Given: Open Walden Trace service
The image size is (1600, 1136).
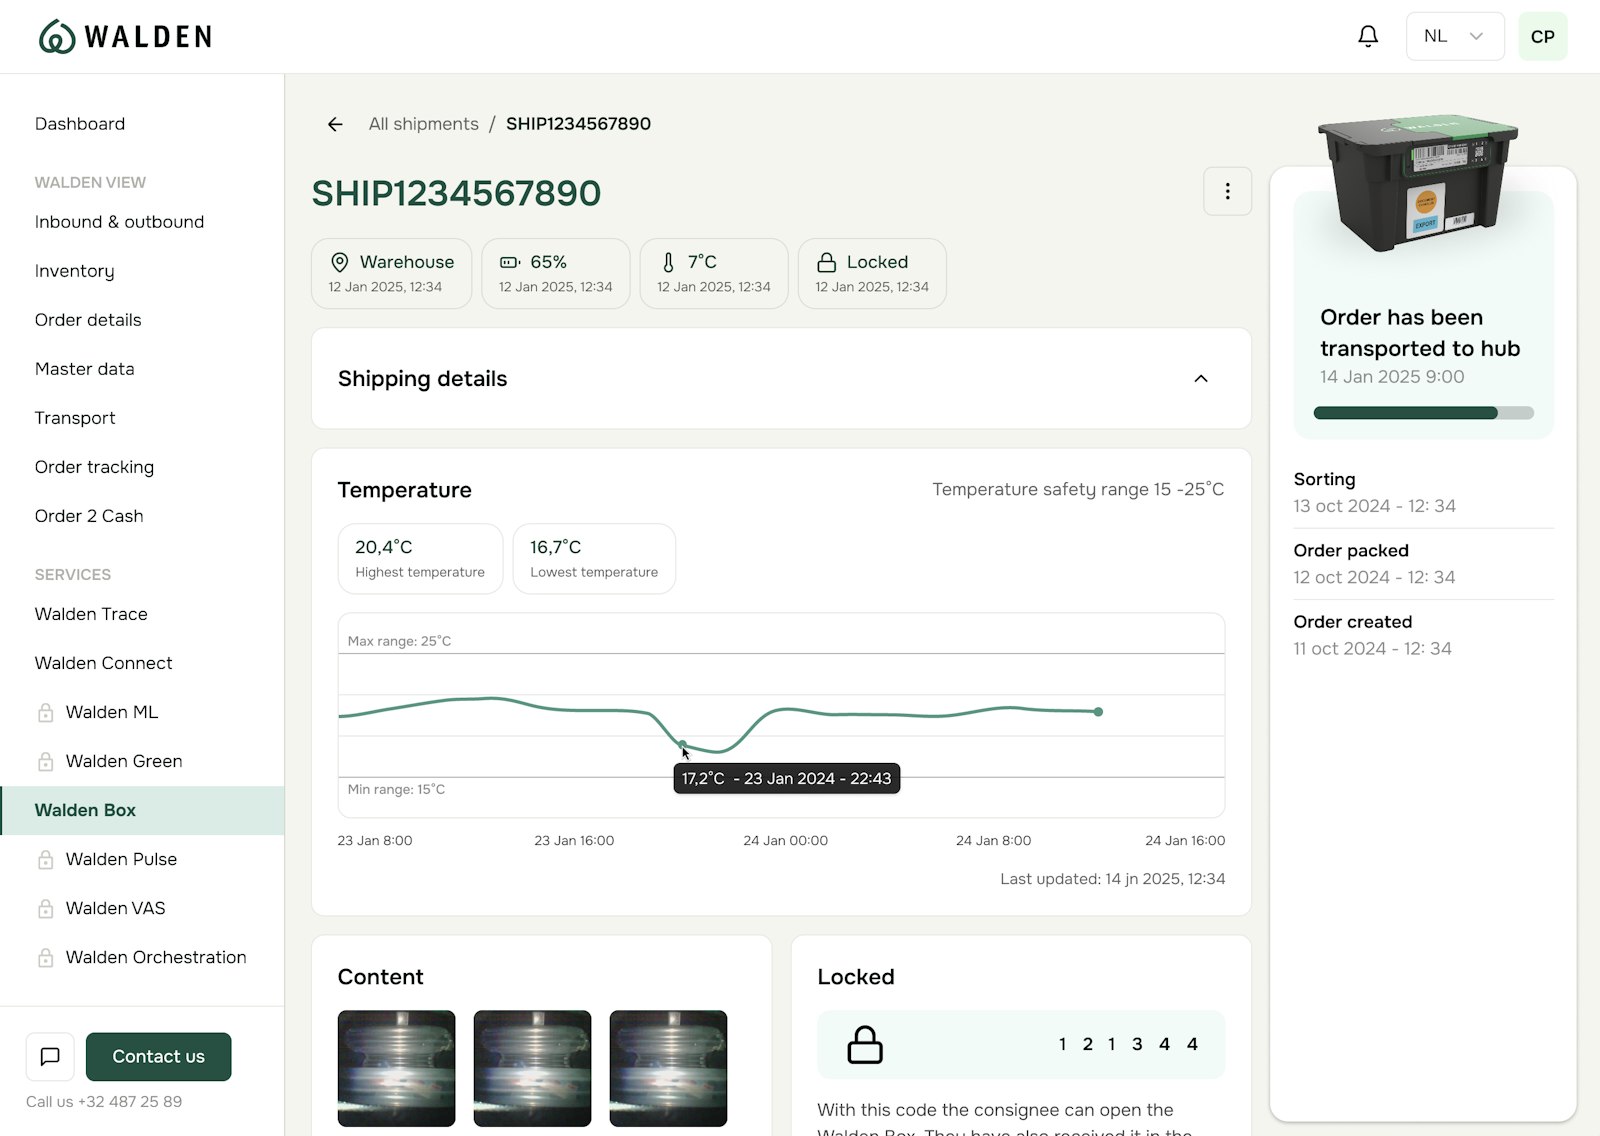Looking at the screenshot, I should 91,614.
